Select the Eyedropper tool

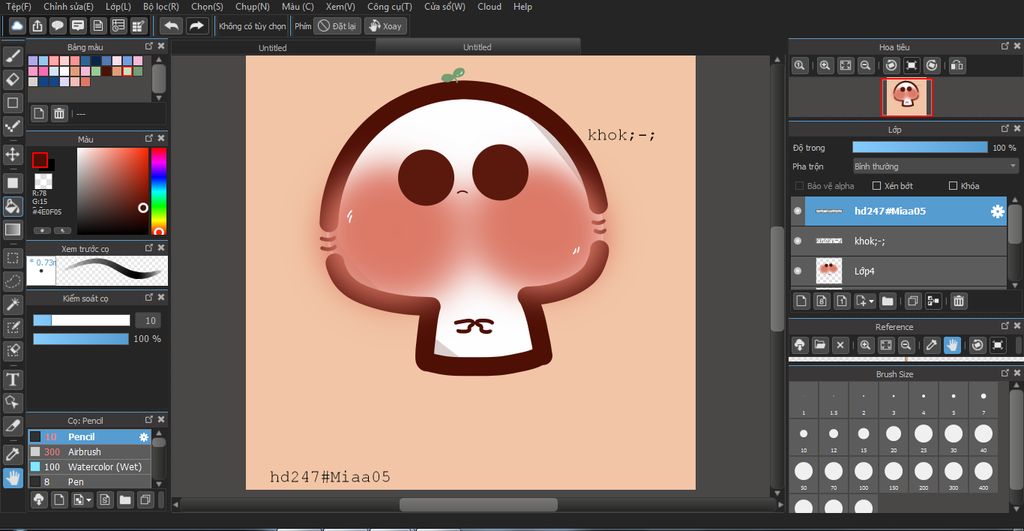(x=12, y=455)
